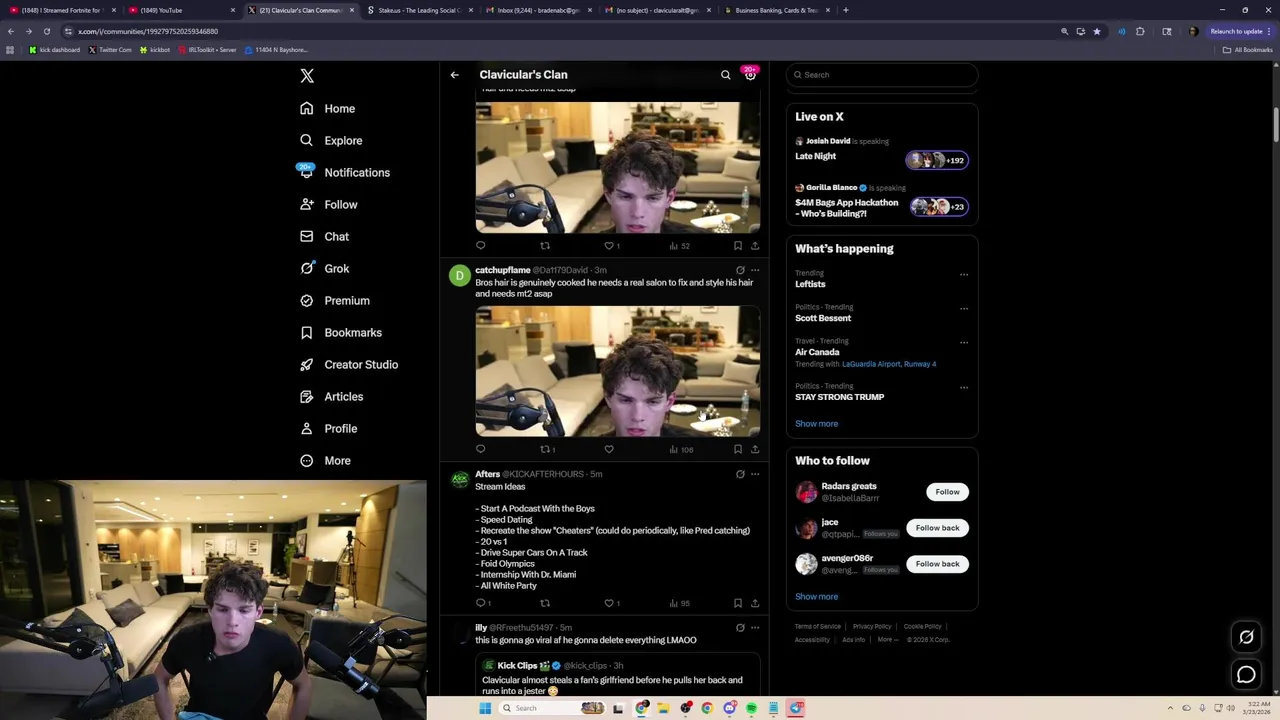1280x720 pixels.
Task: Bookmark Afters Stream Ideas post
Action: coord(738,603)
